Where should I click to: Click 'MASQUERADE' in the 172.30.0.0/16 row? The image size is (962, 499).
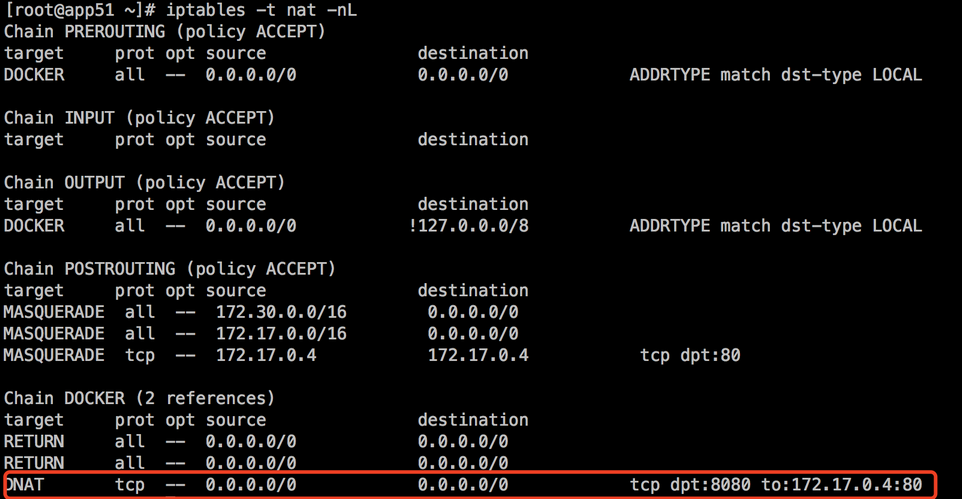pyautogui.click(x=54, y=312)
